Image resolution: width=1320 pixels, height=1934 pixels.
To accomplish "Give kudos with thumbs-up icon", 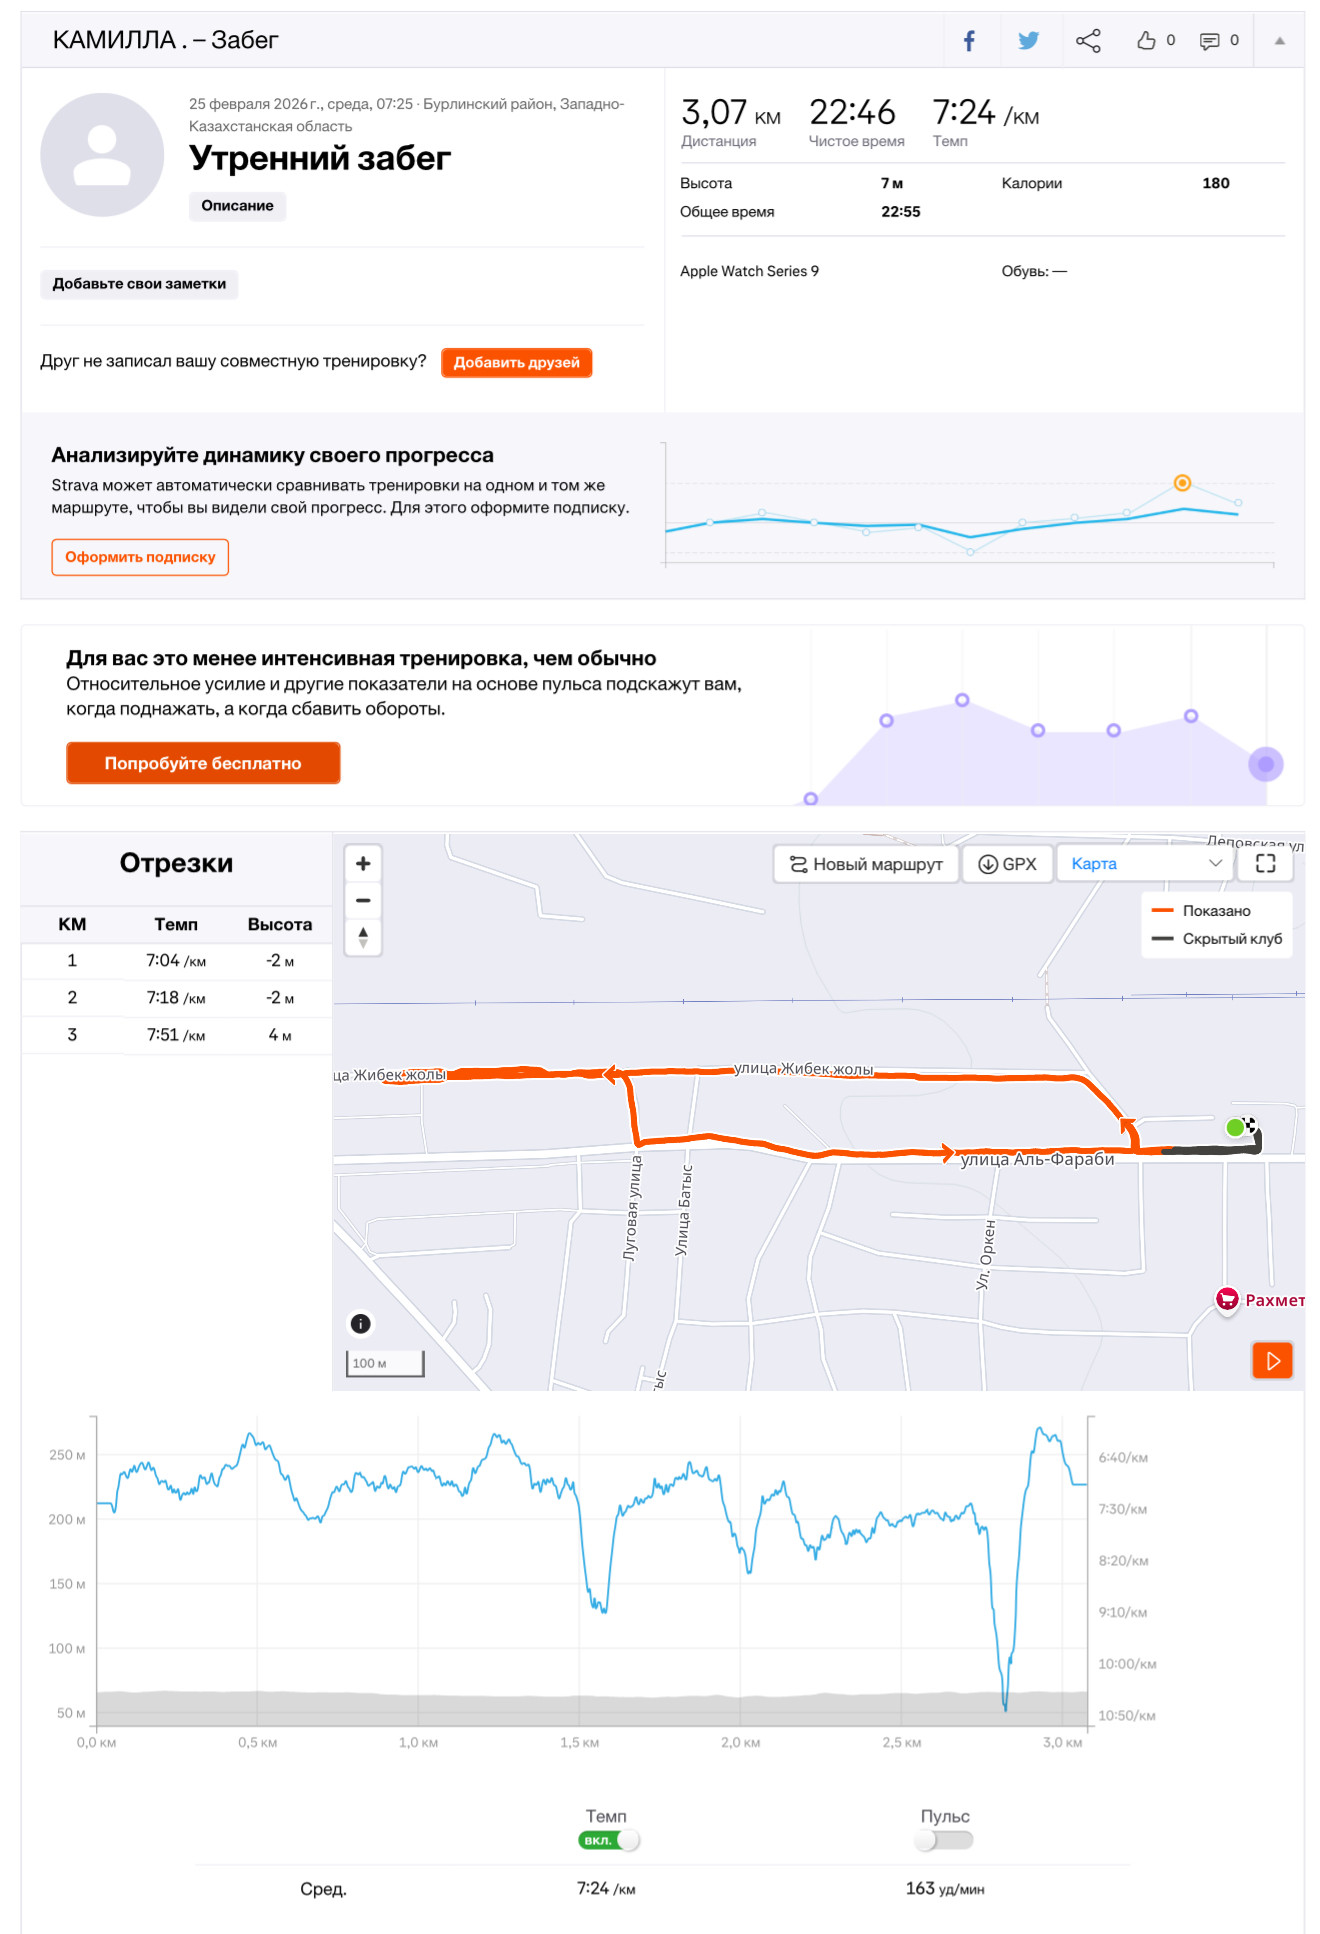I will click(1146, 41).
